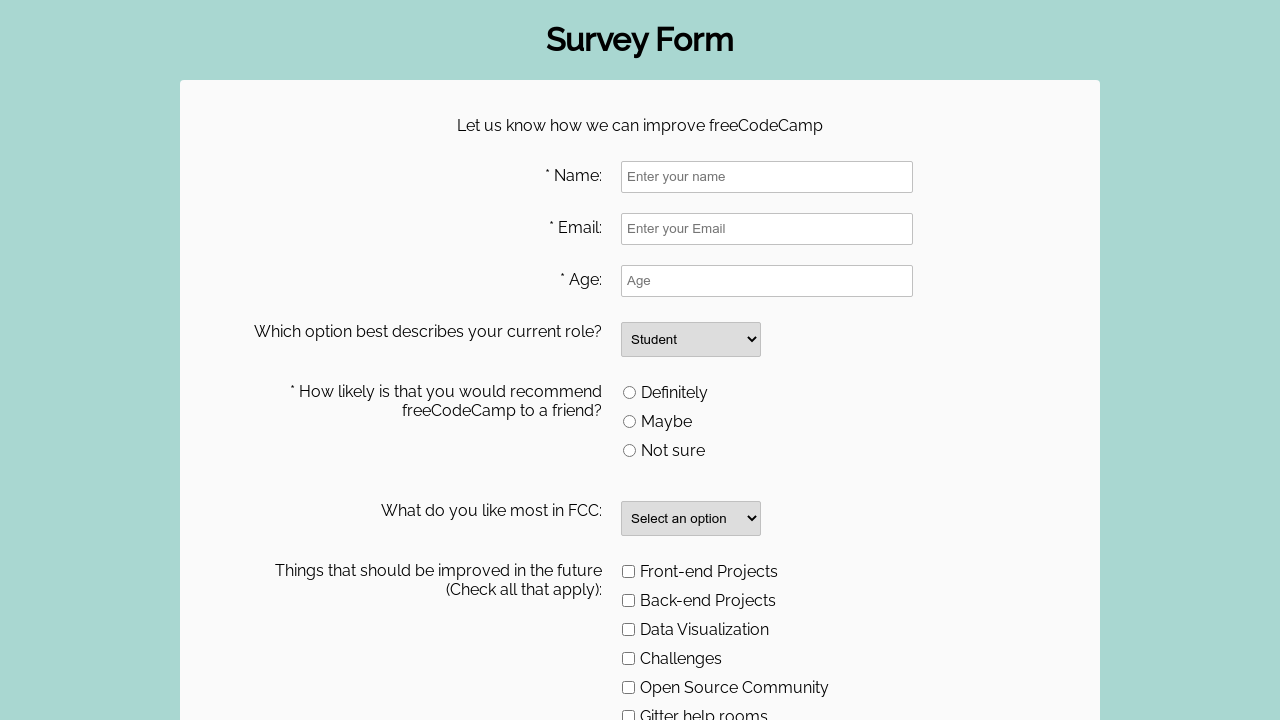Toggle the Open Source Community checkbox
The image size is (1280, 720).
pyautogui.click(x=628, y=688)
